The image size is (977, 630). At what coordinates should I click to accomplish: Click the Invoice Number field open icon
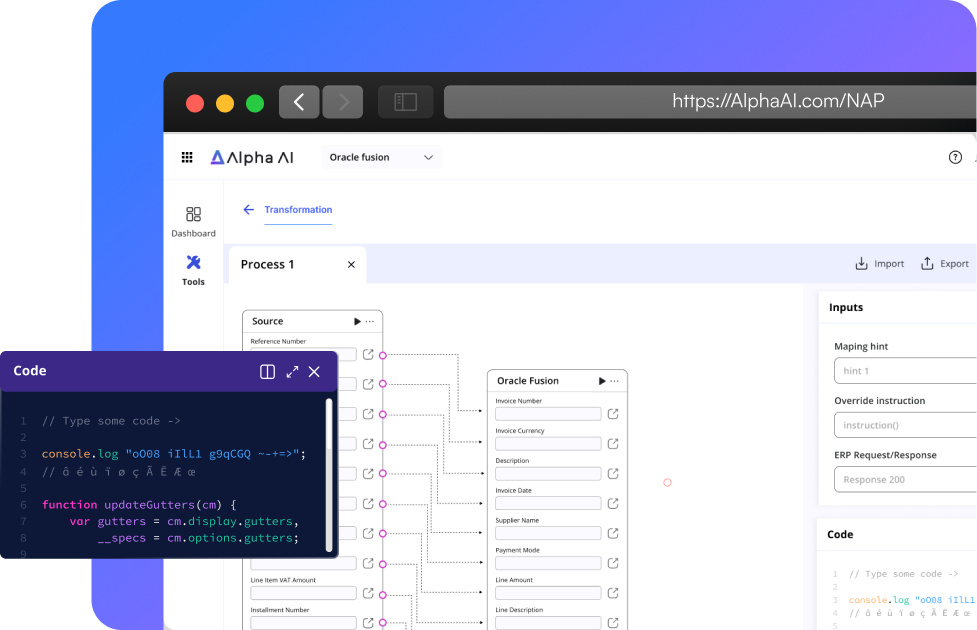pos(613,414)
